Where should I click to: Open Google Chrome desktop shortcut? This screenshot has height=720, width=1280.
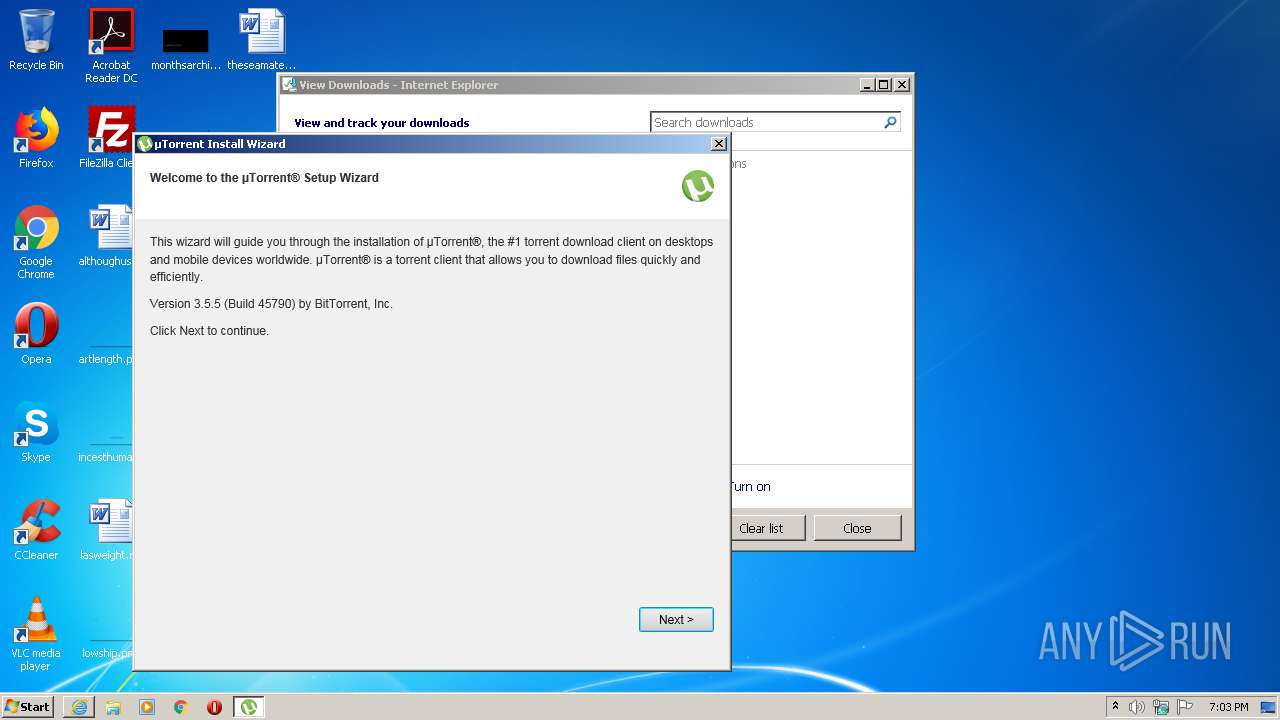click(x=36, y=242)
